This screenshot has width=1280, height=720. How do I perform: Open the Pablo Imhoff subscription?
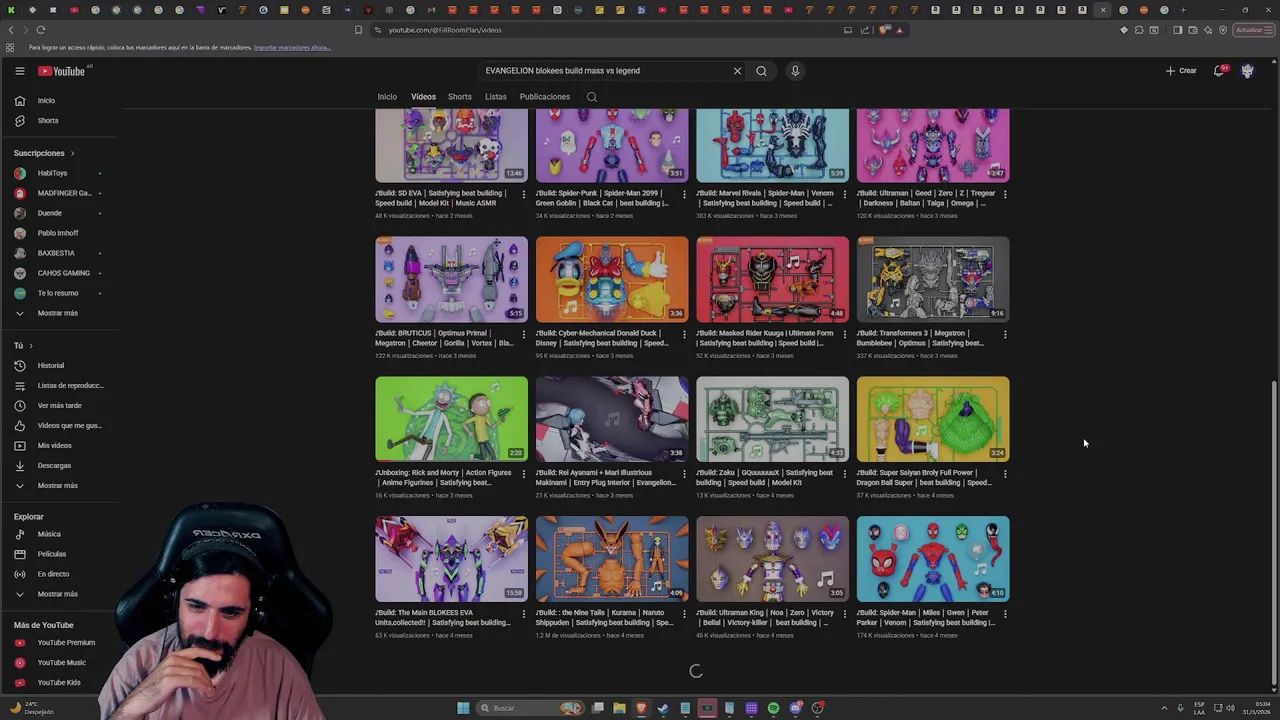pyautogui.click(x=60, y=233)
